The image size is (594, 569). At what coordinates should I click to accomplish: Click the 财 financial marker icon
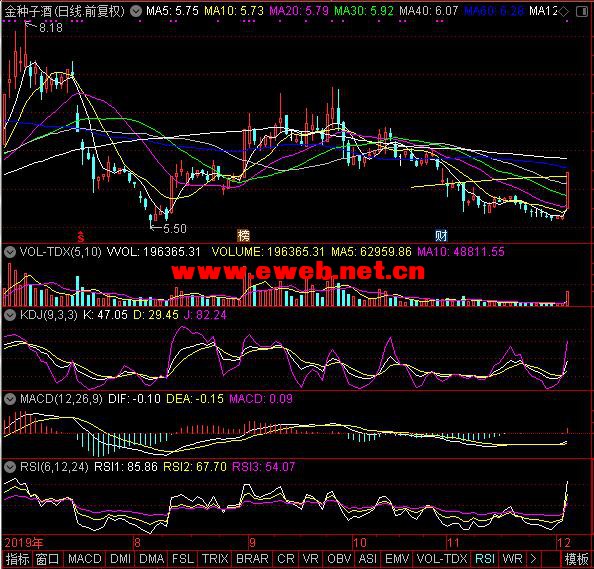click(x=441, y=236)
